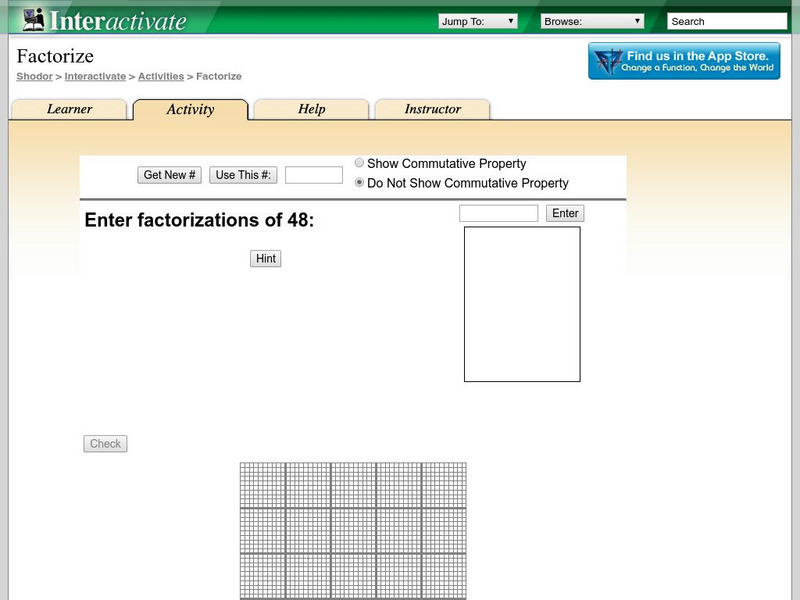Focus the Use This # number field
The image size is (800, 600).
click(x=314, y=175)
